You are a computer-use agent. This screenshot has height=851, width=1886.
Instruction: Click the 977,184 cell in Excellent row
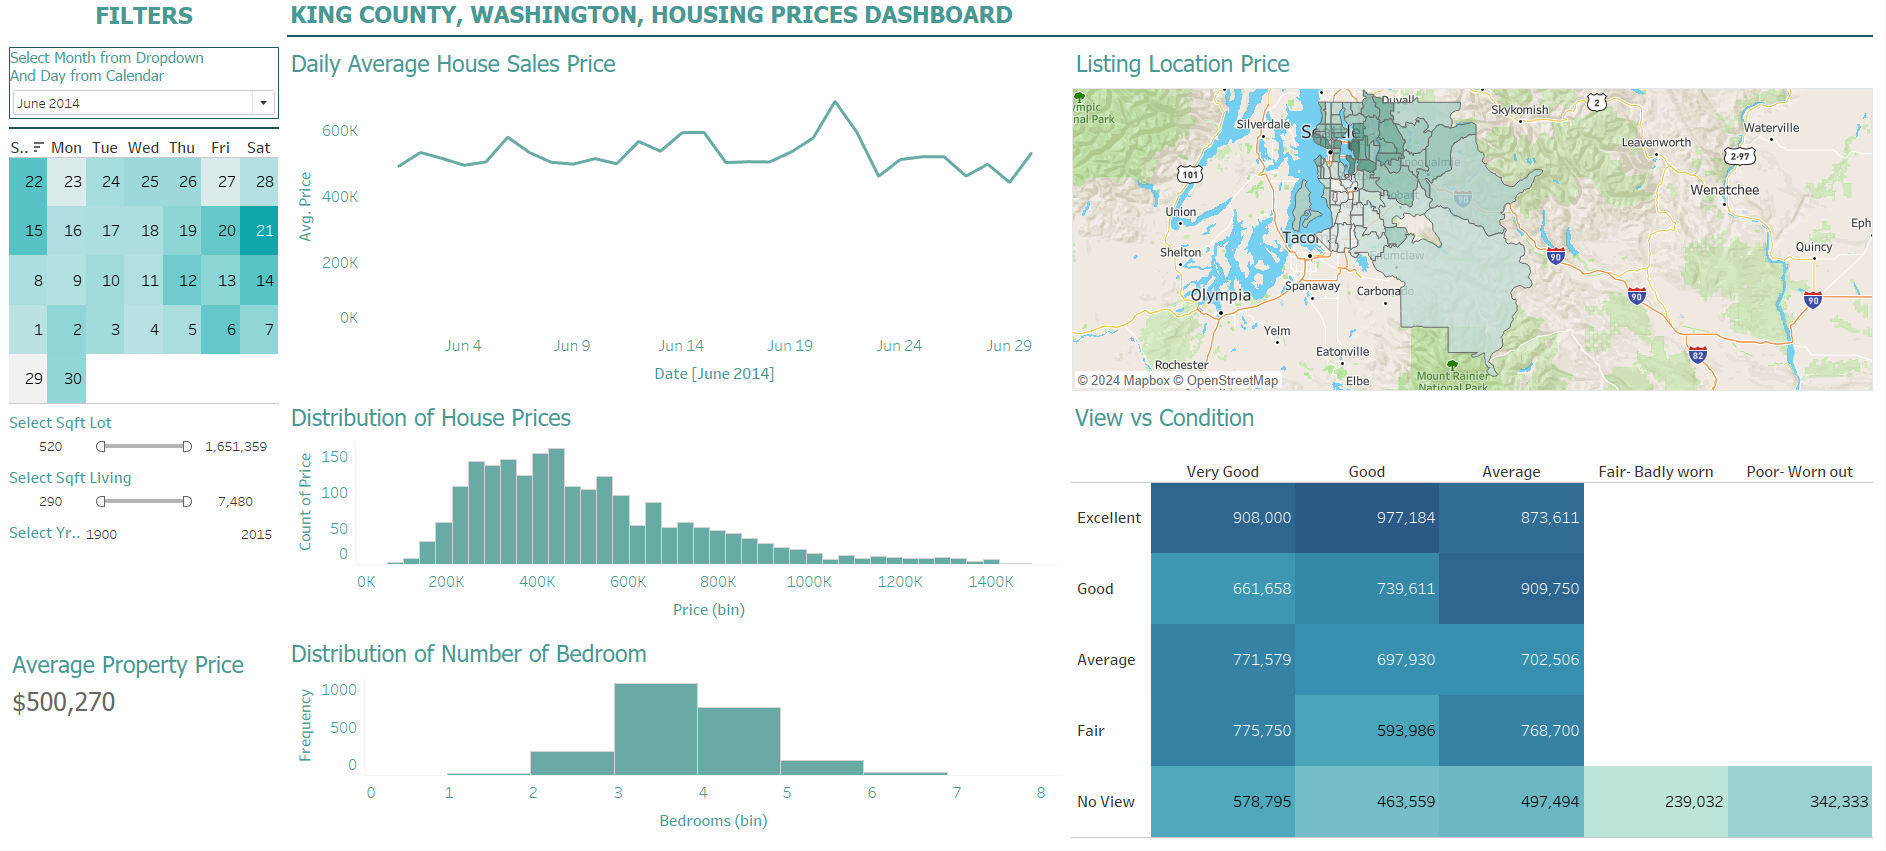1366,518
